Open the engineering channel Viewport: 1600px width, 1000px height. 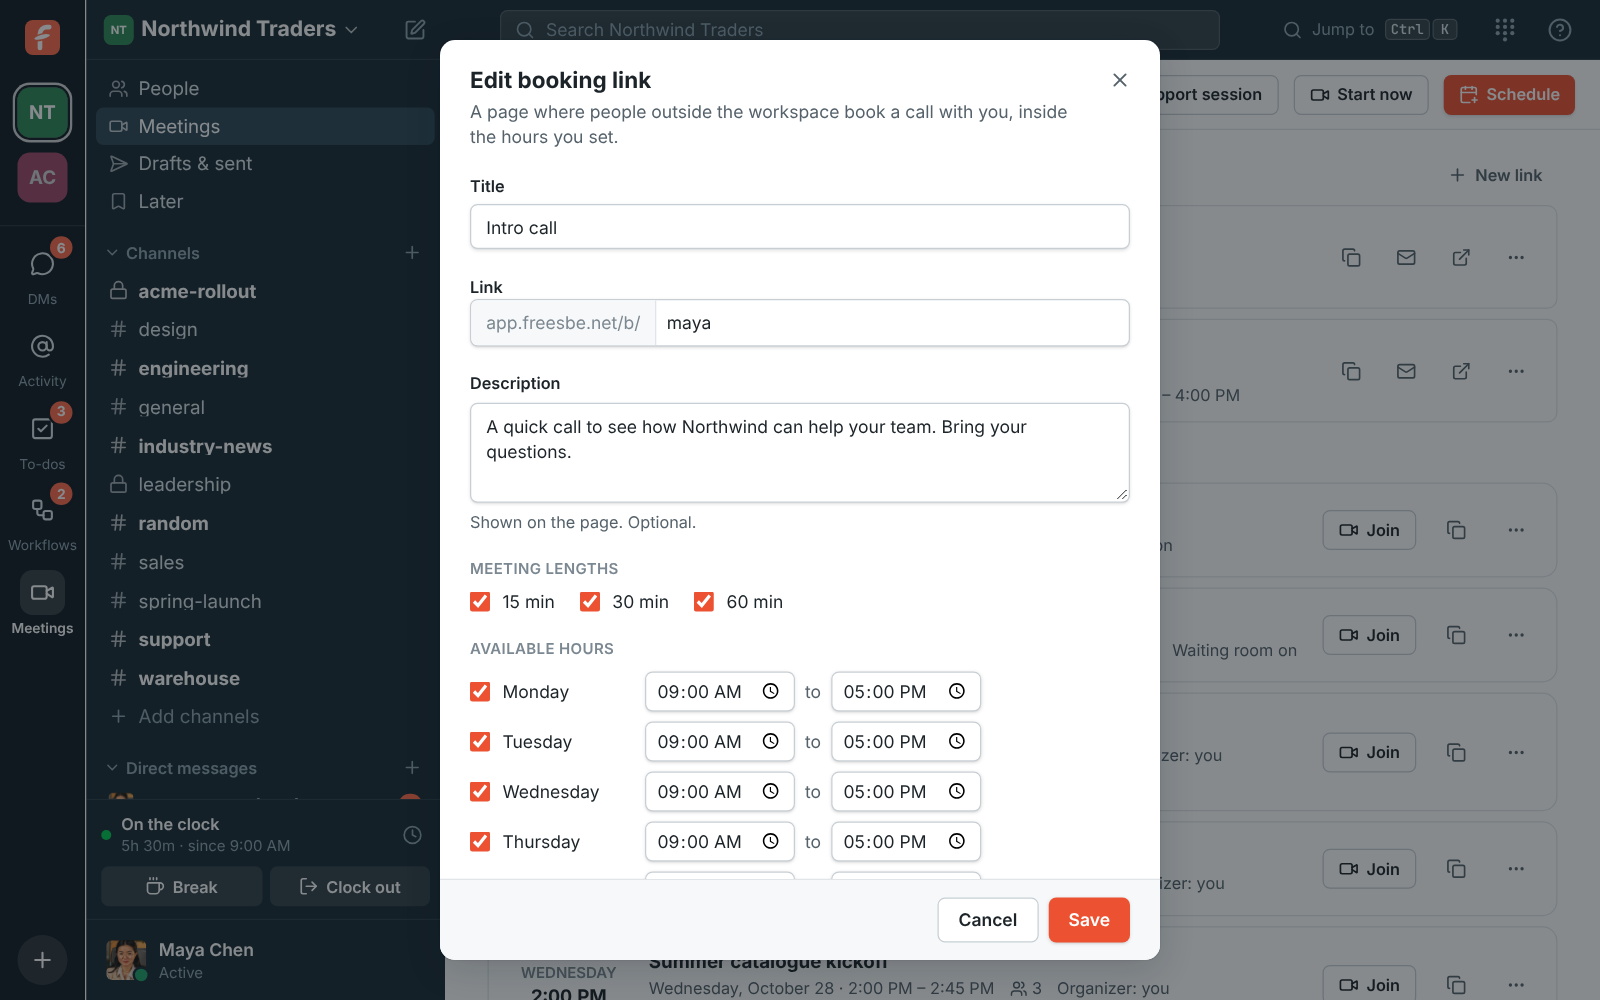265,368
